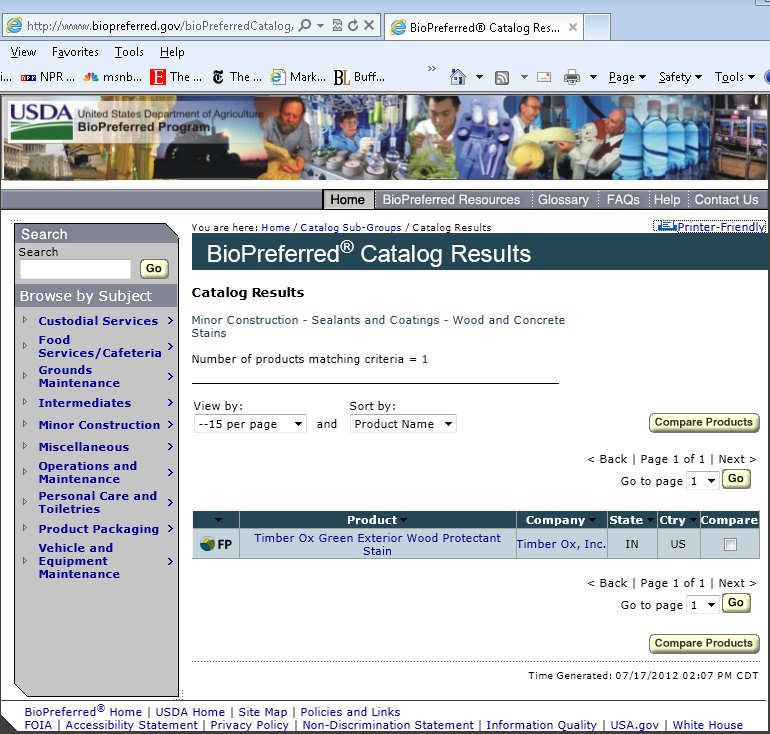Sort results by the State column header
Image resolution: width=770 pixels, height=734 pixels.
click(632, 519)
